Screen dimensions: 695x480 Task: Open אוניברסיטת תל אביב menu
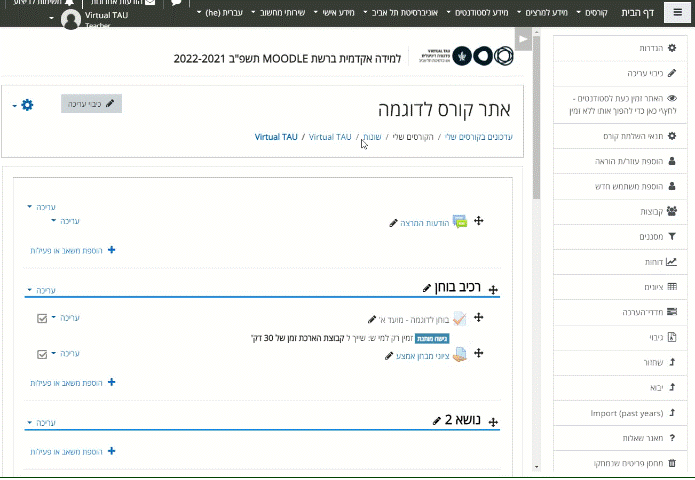[401, 12]
